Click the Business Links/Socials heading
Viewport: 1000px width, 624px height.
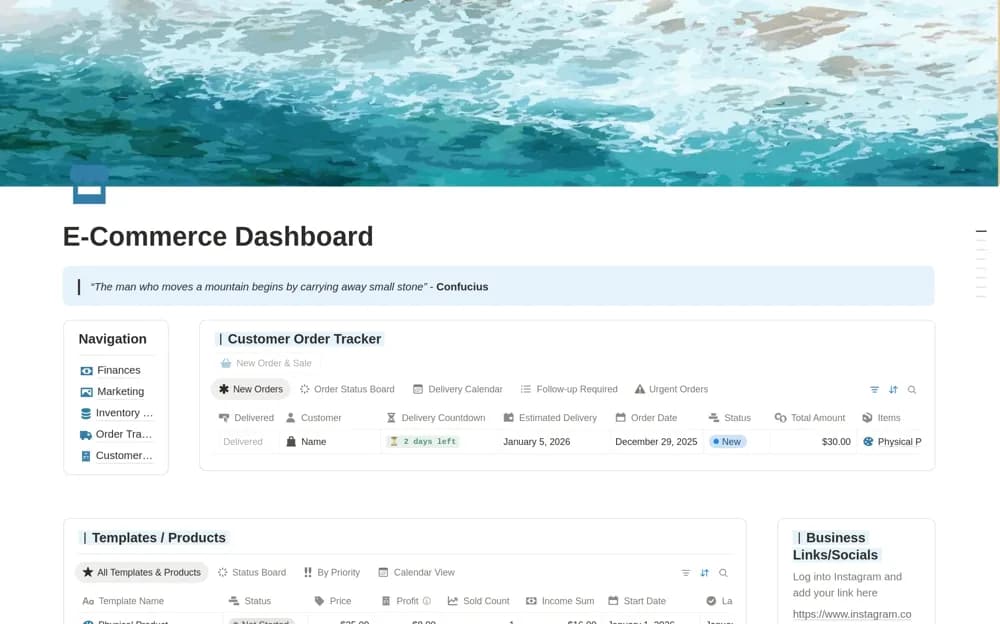(835, 546)
